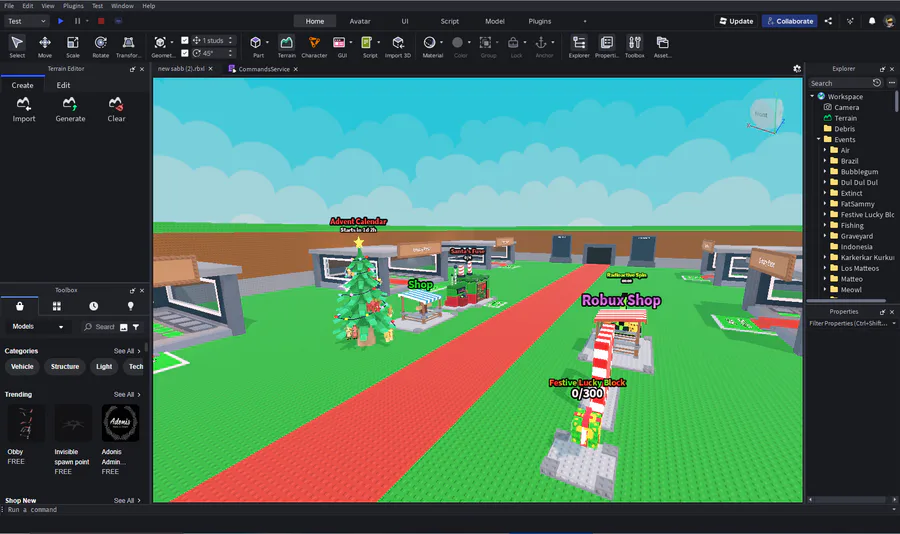
Task: Click the Explorer search field
Action: (840, 83)
